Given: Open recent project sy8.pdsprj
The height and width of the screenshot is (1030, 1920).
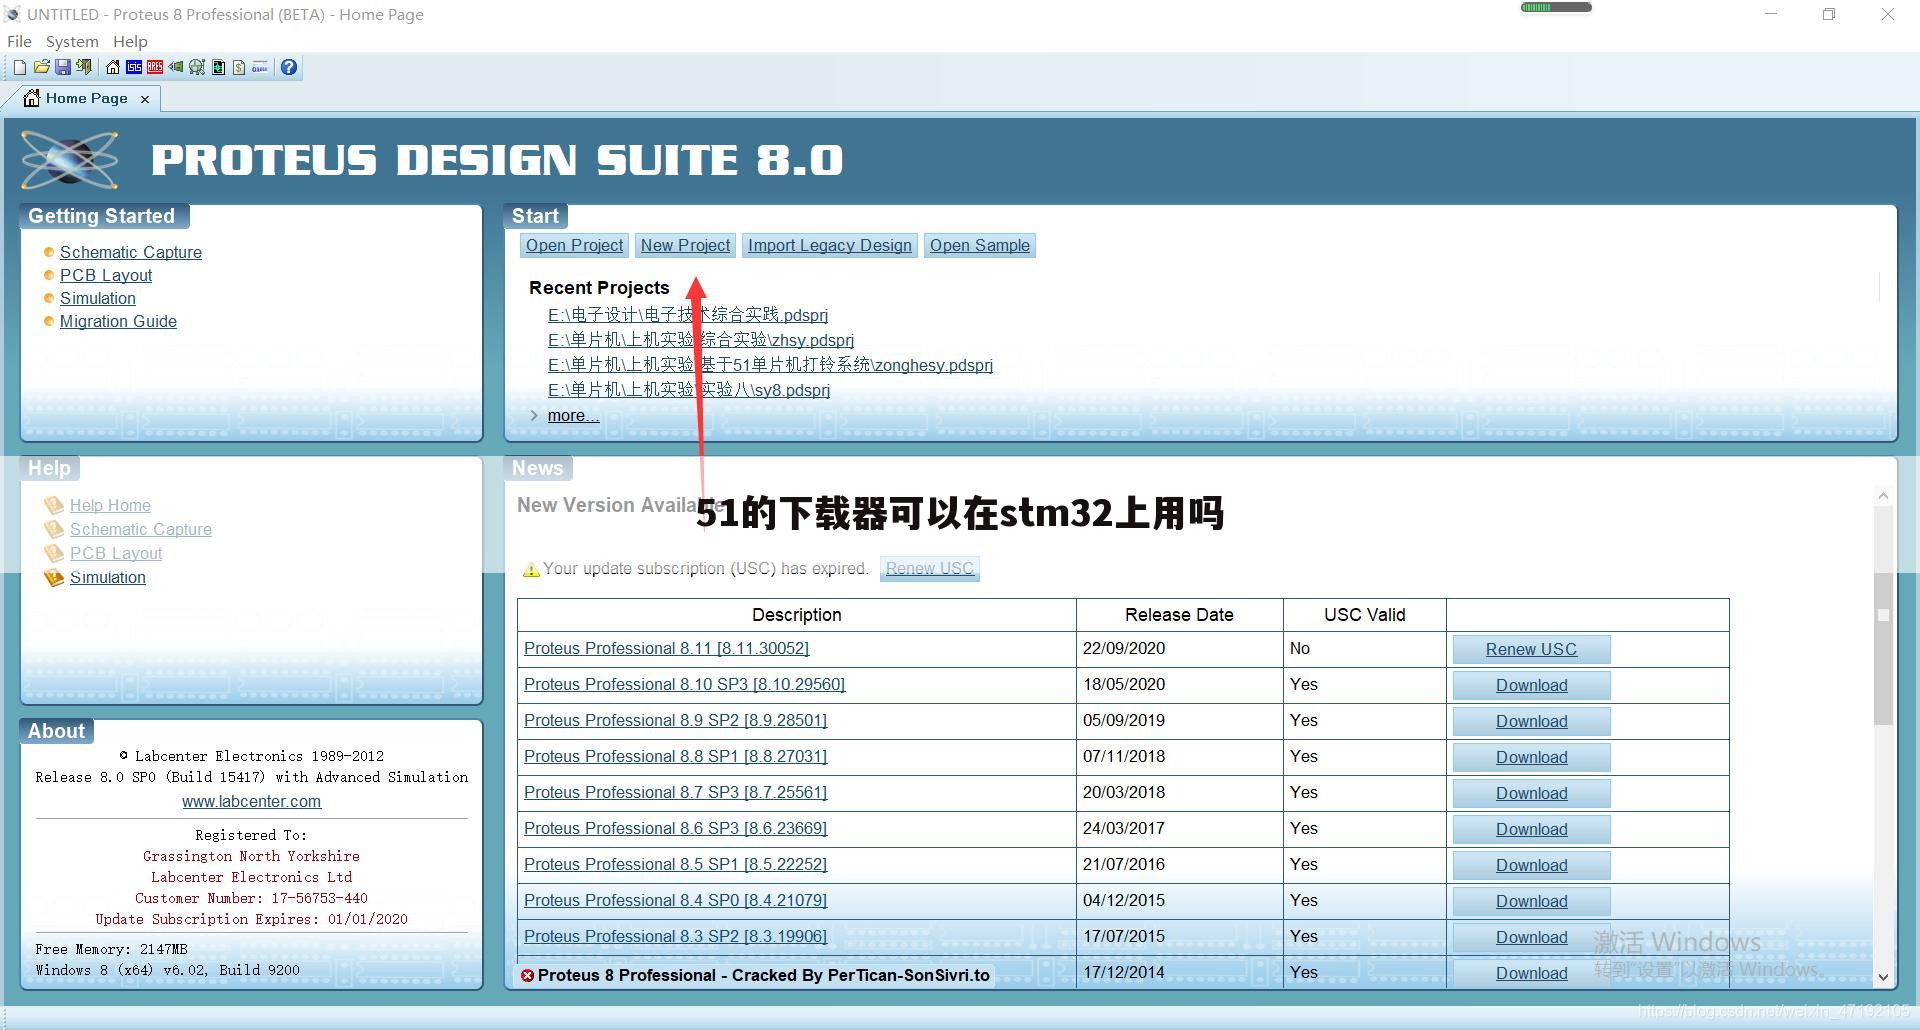Looking at the screenshot, I should pos(689,390).
